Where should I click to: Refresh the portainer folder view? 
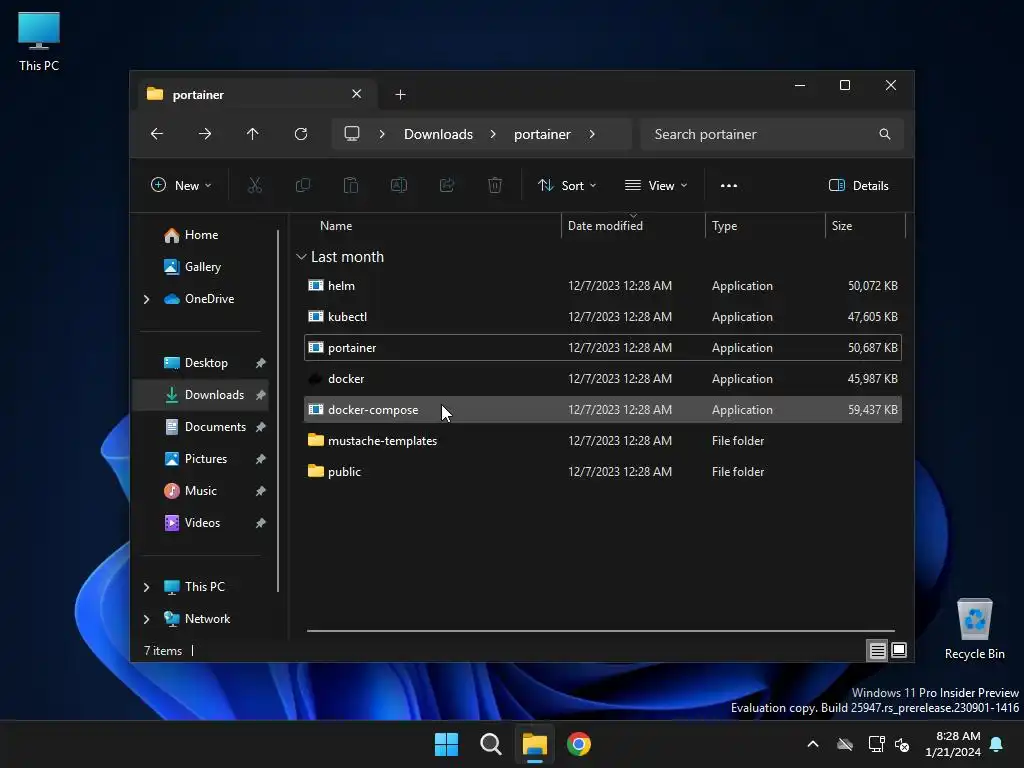300,134
